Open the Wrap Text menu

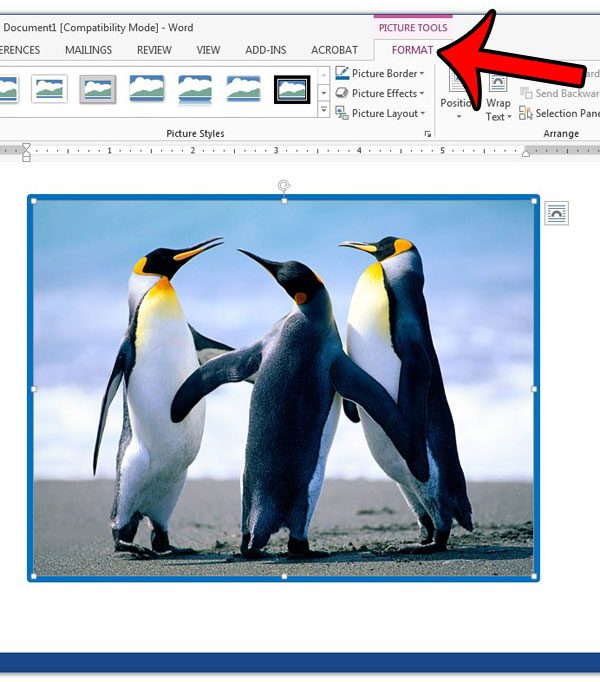click(498, 108)
